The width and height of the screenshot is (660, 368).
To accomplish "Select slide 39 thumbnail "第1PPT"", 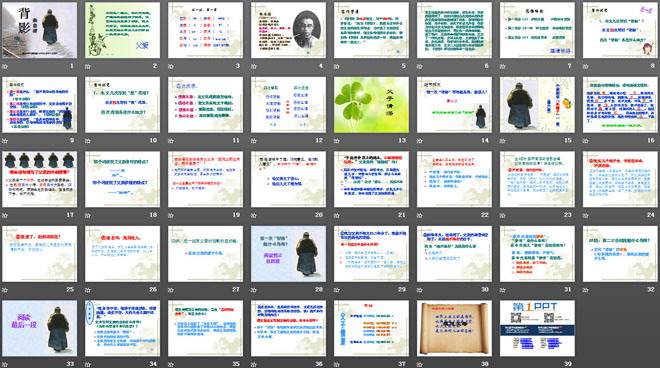I will click(x=537, y=328).
